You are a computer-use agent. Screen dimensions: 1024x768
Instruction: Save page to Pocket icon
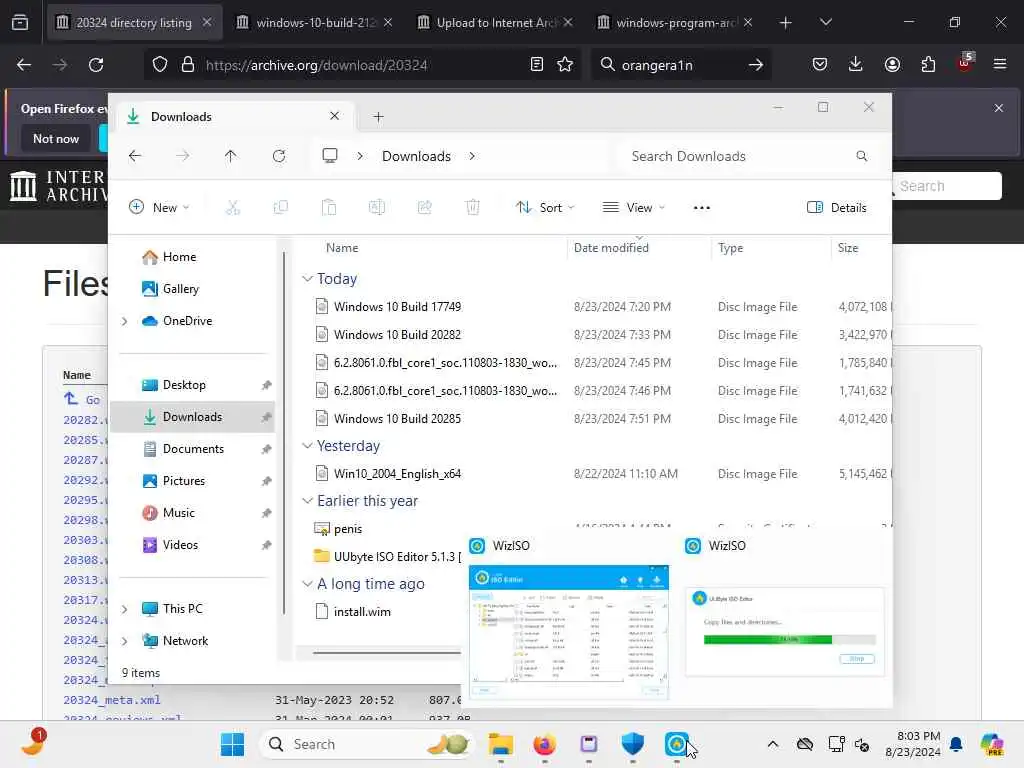tap(820, 65)
